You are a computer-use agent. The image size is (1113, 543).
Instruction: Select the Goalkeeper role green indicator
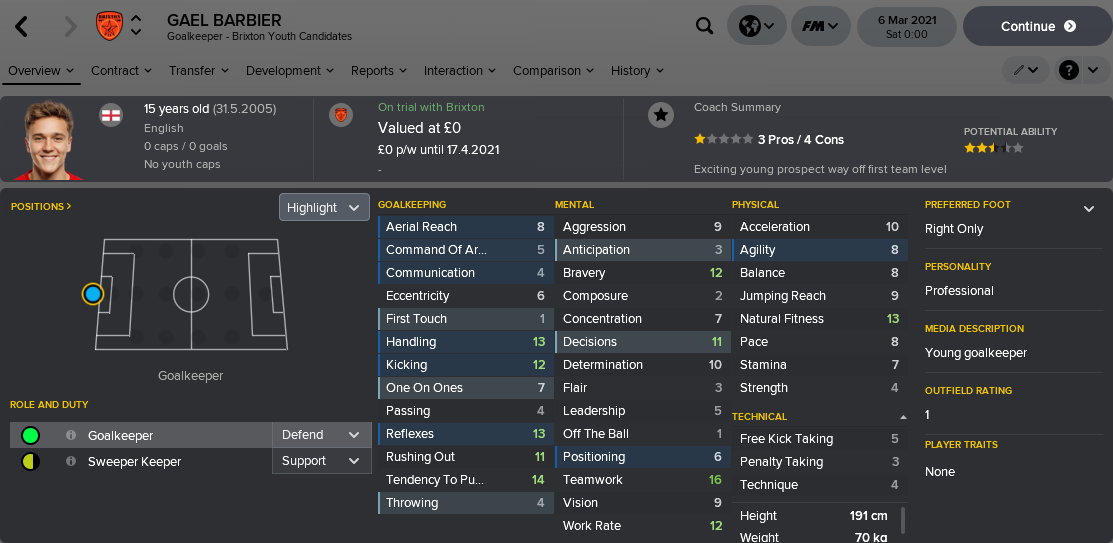pyautogui.click(x=30, y=435)
